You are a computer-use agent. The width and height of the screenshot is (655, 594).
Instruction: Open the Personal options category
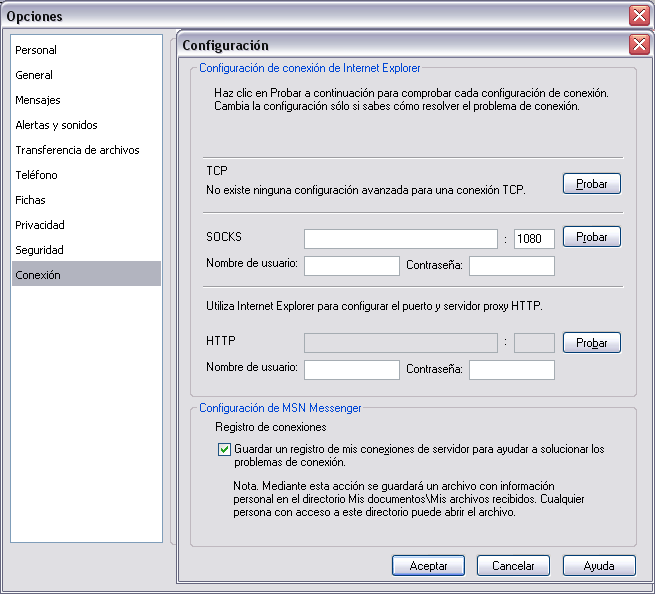pos(86,50)
